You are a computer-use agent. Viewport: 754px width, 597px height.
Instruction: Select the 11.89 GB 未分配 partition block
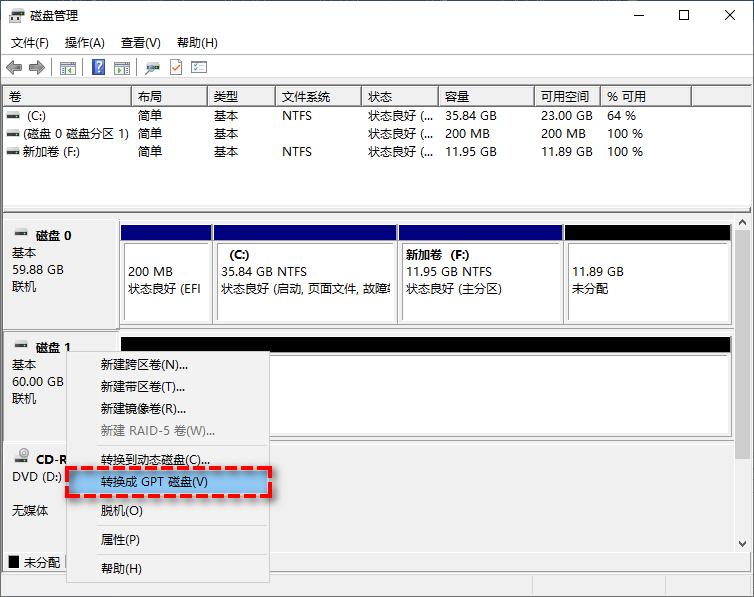647,278
